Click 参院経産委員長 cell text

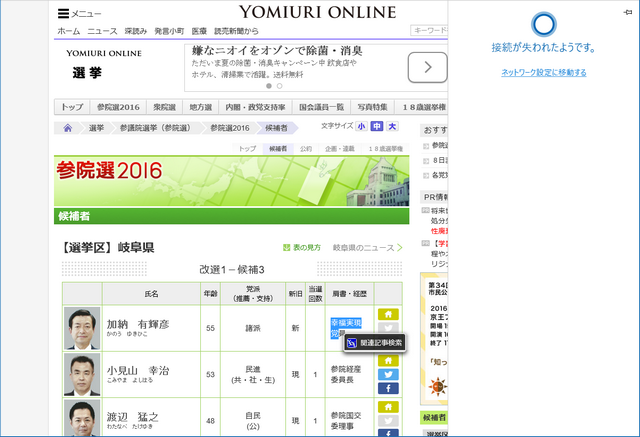tap(346, 375)
